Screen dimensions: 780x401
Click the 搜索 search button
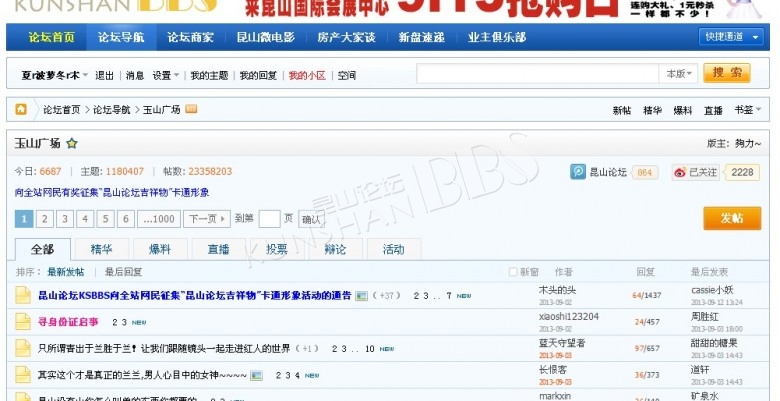[727, 73]
